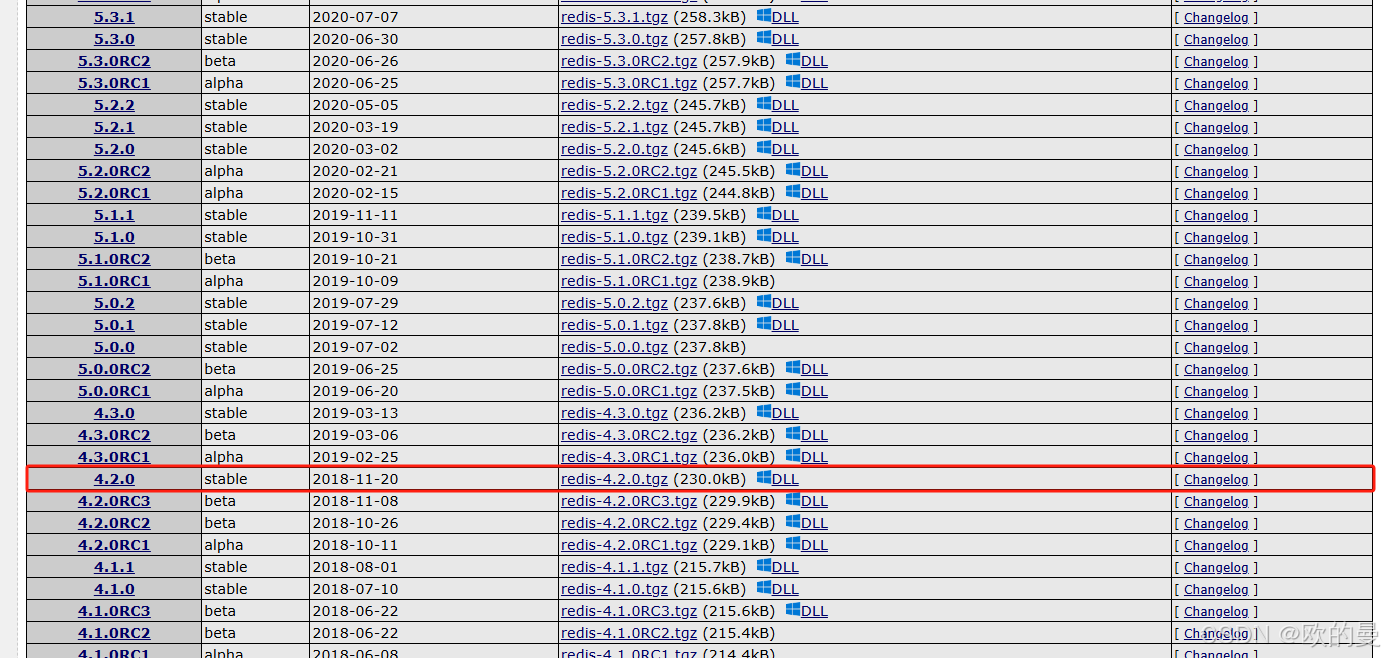
Task: Open version 4.1.0RC3 release link
Action: (x=114, y=611)
